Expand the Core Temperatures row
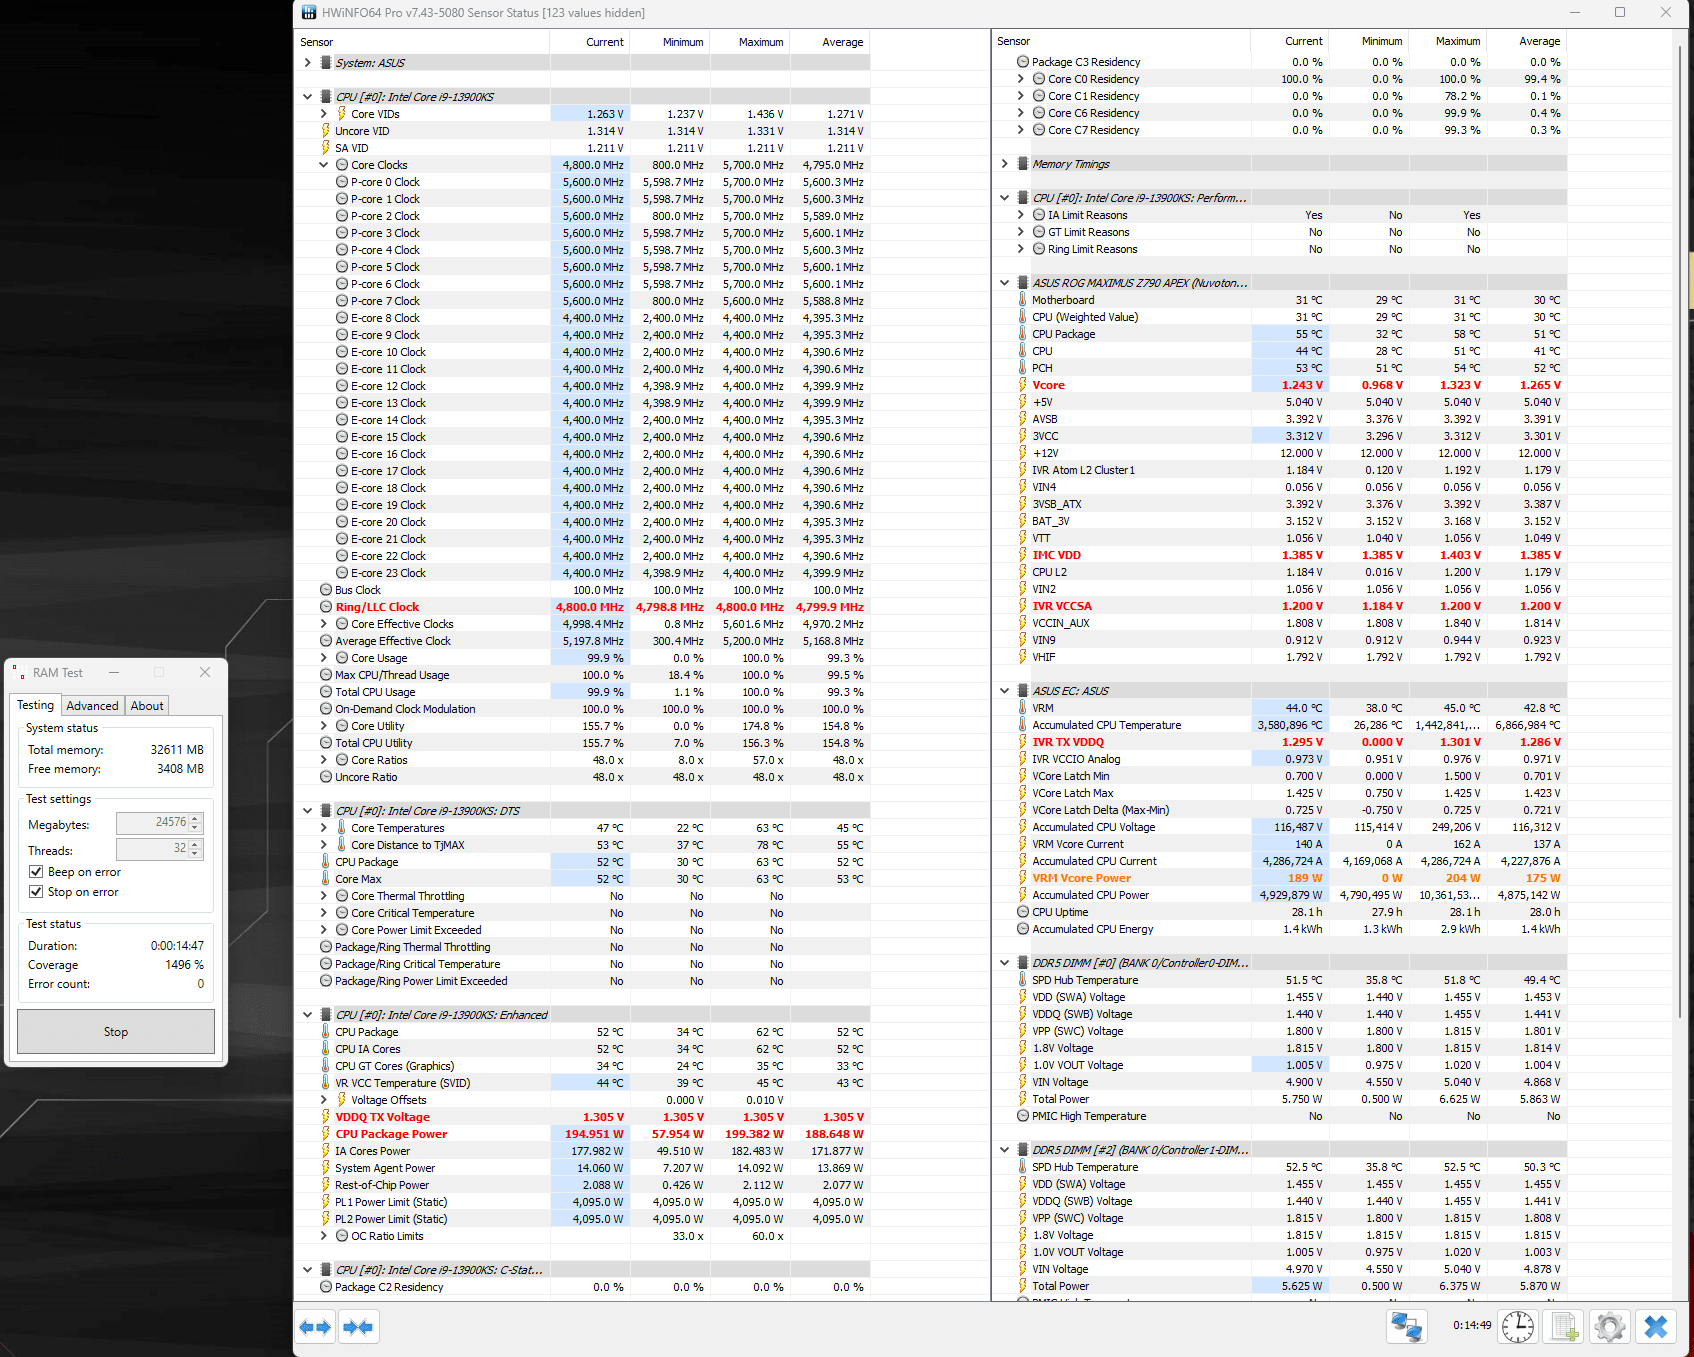 323,828
